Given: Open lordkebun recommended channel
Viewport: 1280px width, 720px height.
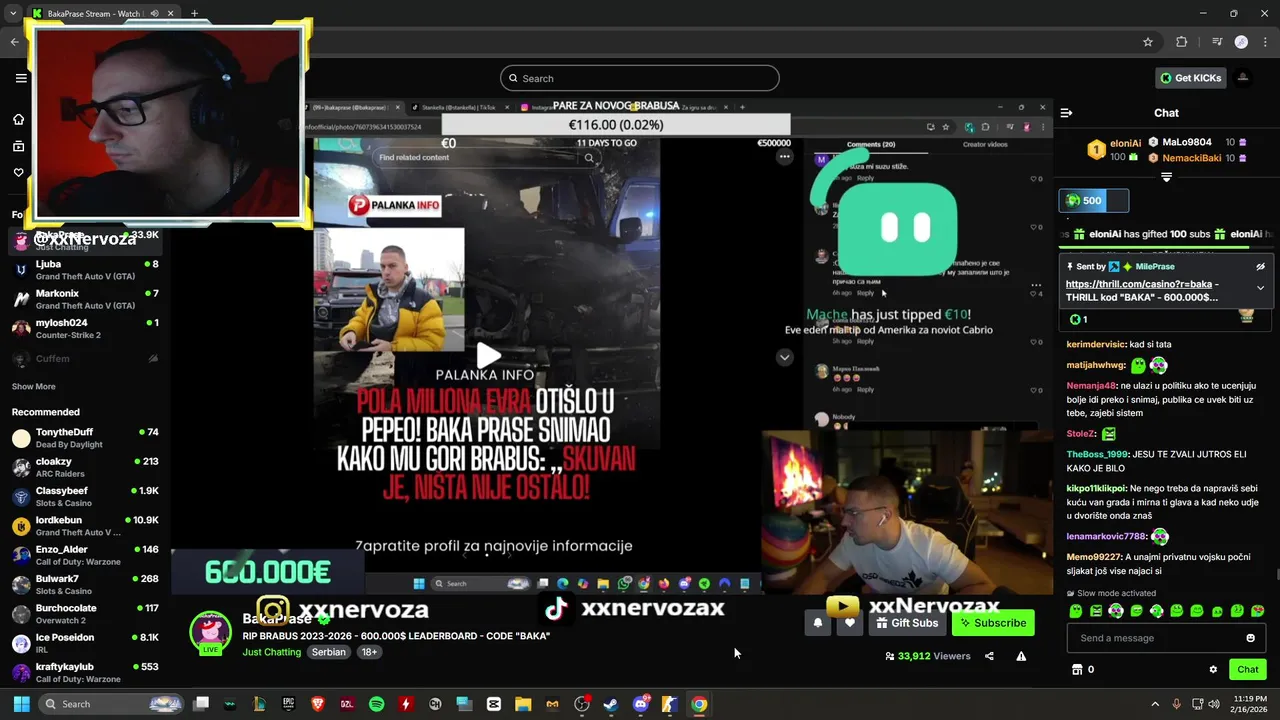Looking at the screenshot, I should 85,526.
